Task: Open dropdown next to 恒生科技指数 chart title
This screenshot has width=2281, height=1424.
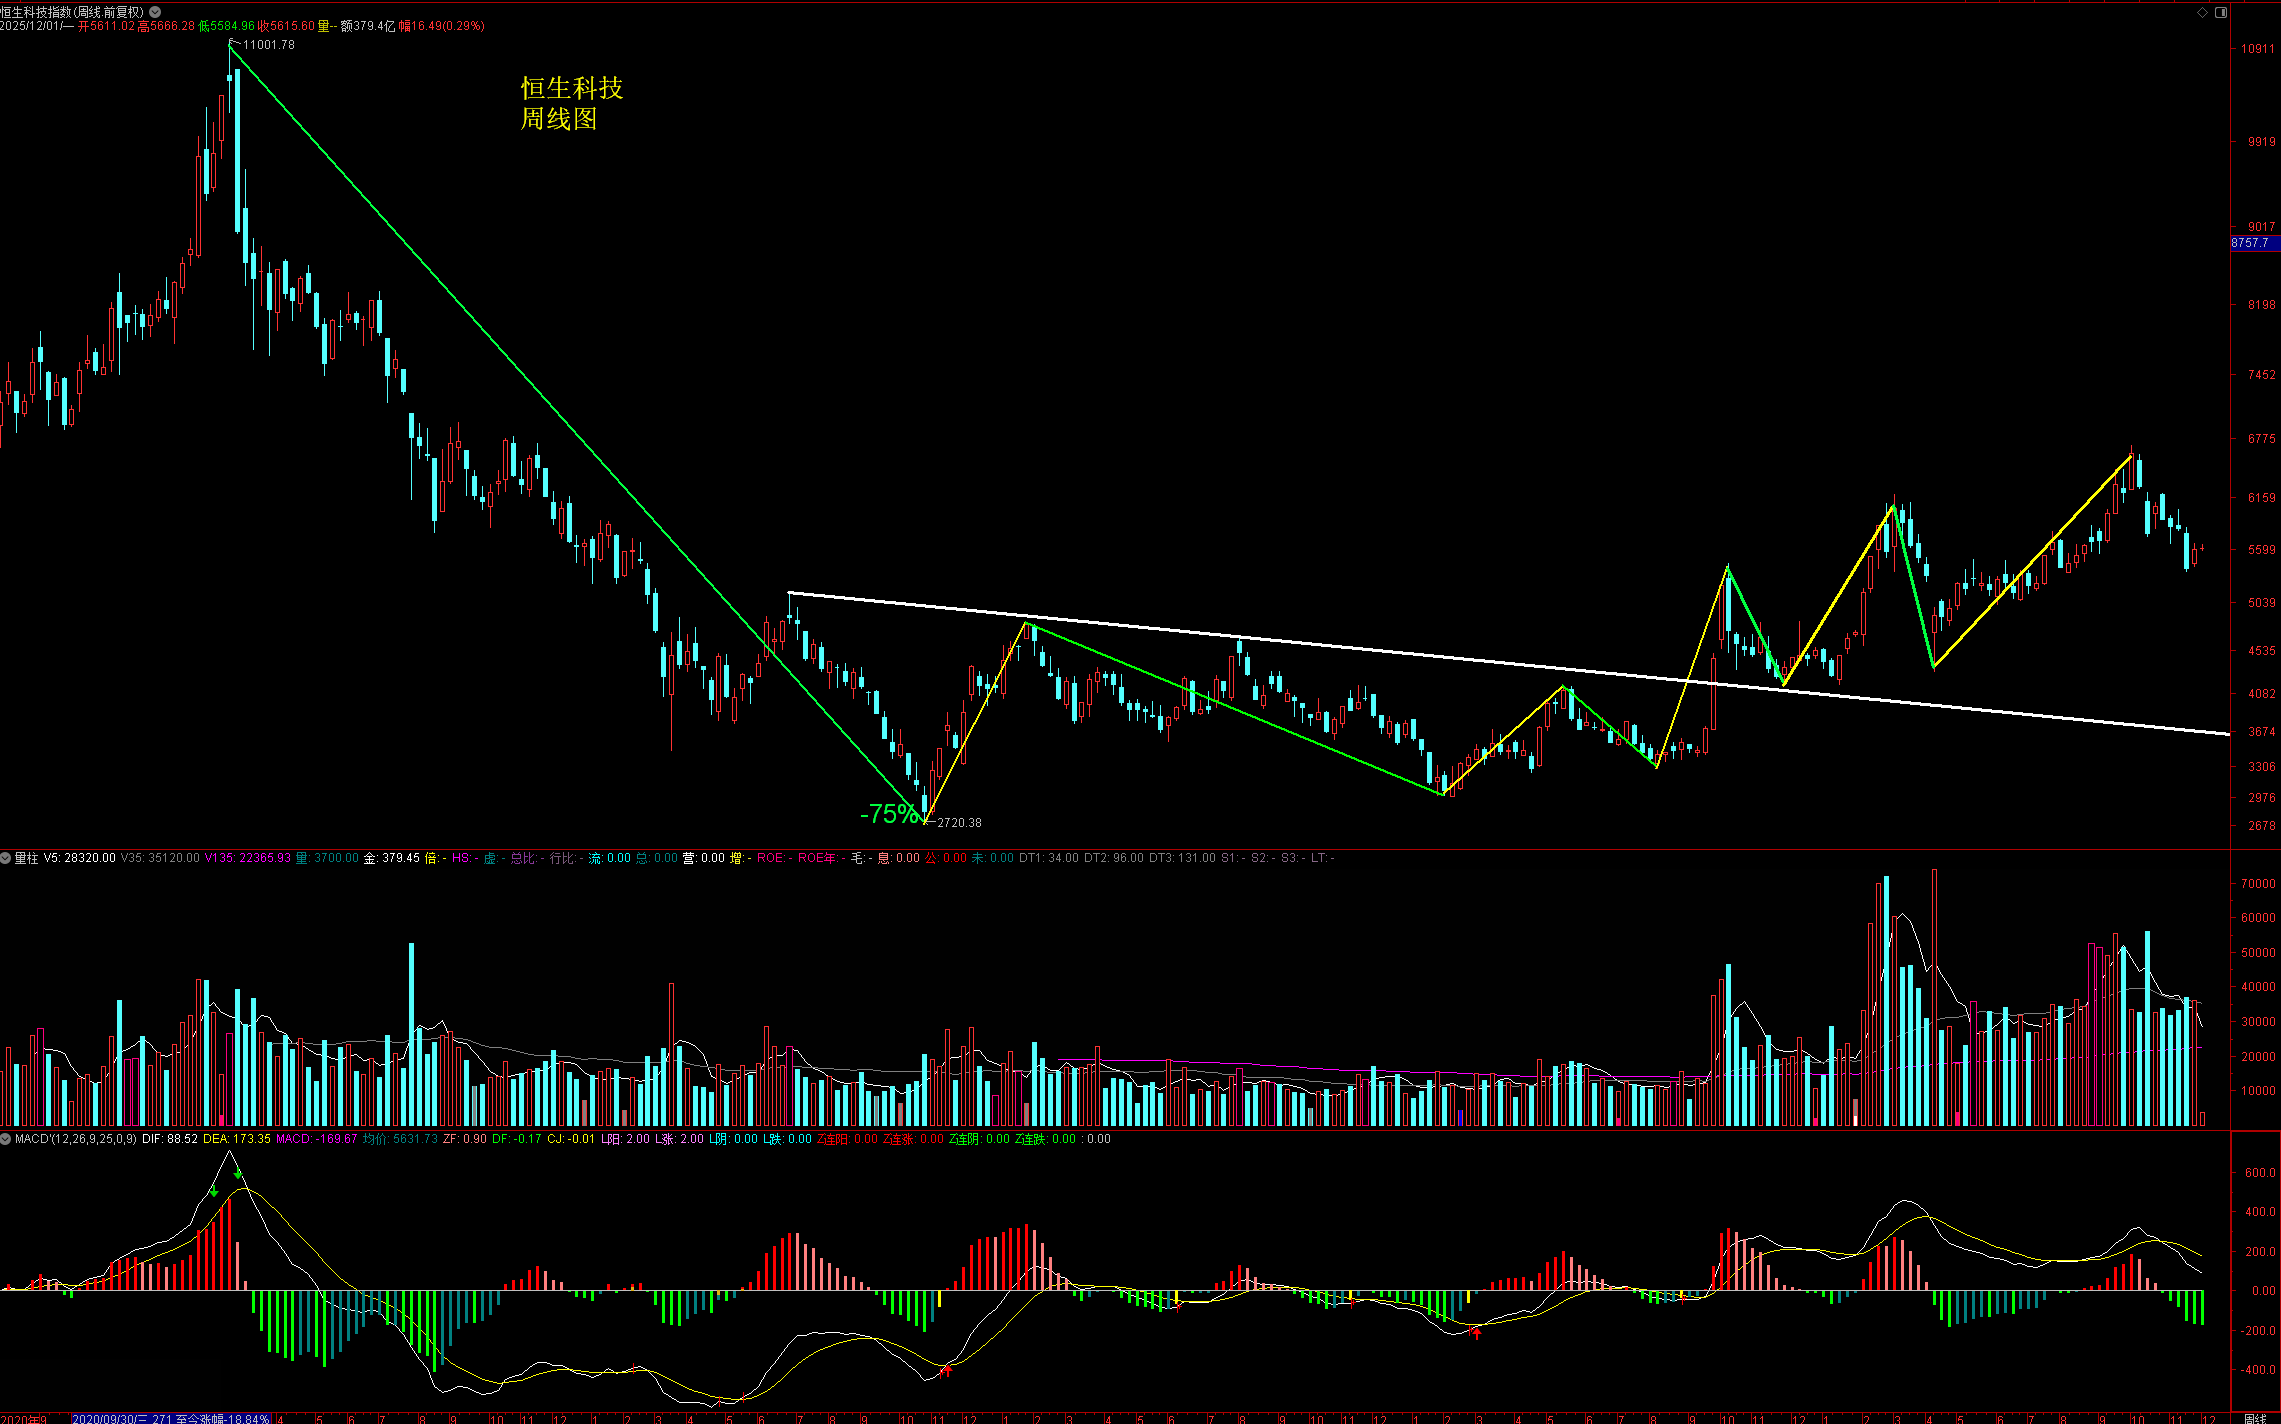Action: click(x=155, y=12)
